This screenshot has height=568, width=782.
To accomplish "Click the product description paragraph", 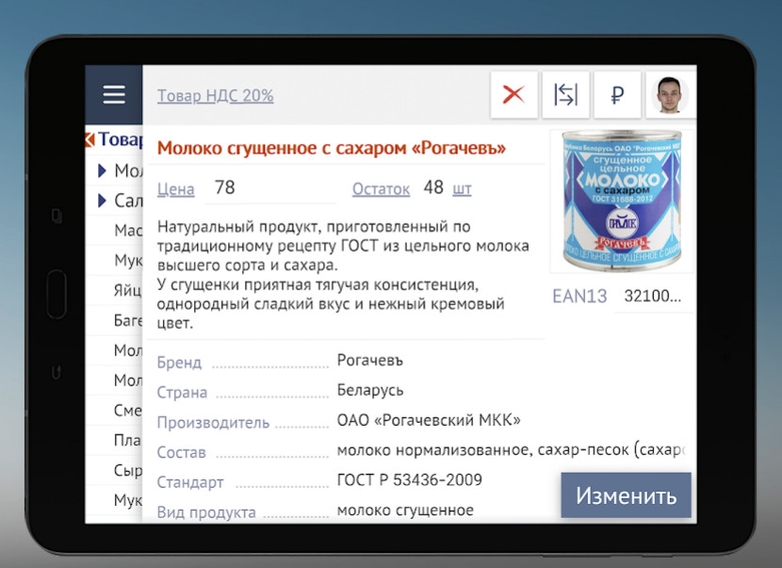I will pyautogui.click(x=343, y=275).
